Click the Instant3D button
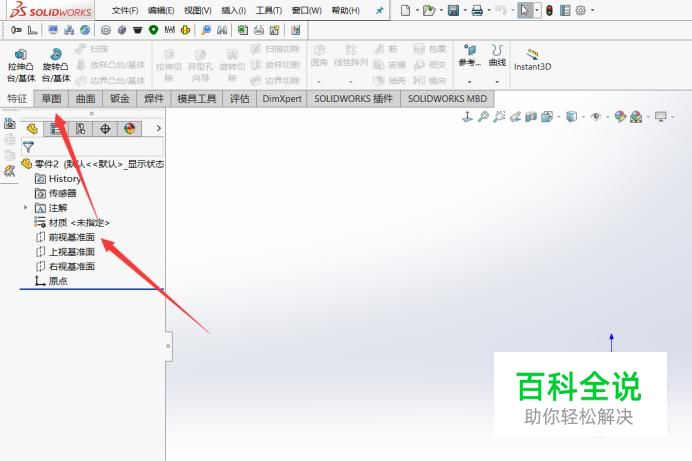Image resolution: width=692 pixels, height=461 pixels. pos(532,60)
